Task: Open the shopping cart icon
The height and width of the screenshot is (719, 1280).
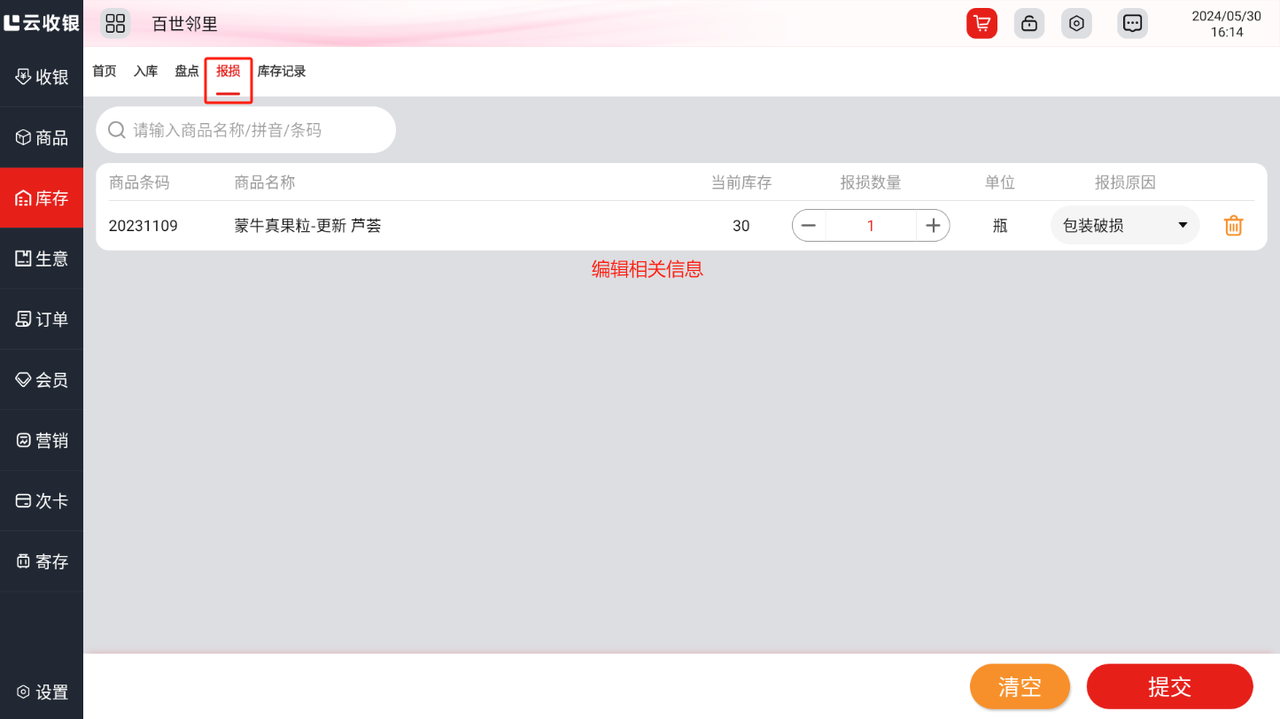Action: coord(981,23)
